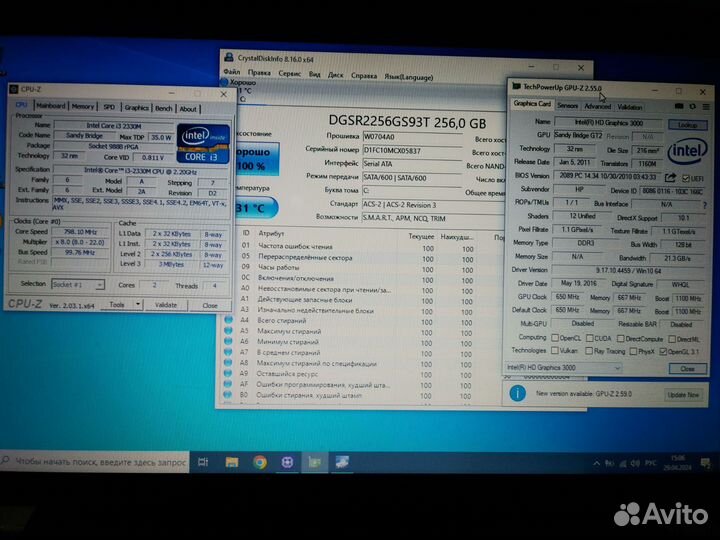The image size is (720, 540).
Task: Open the Справка menu in CrystalDiskInfo
Action: click(x=364, y=75)
